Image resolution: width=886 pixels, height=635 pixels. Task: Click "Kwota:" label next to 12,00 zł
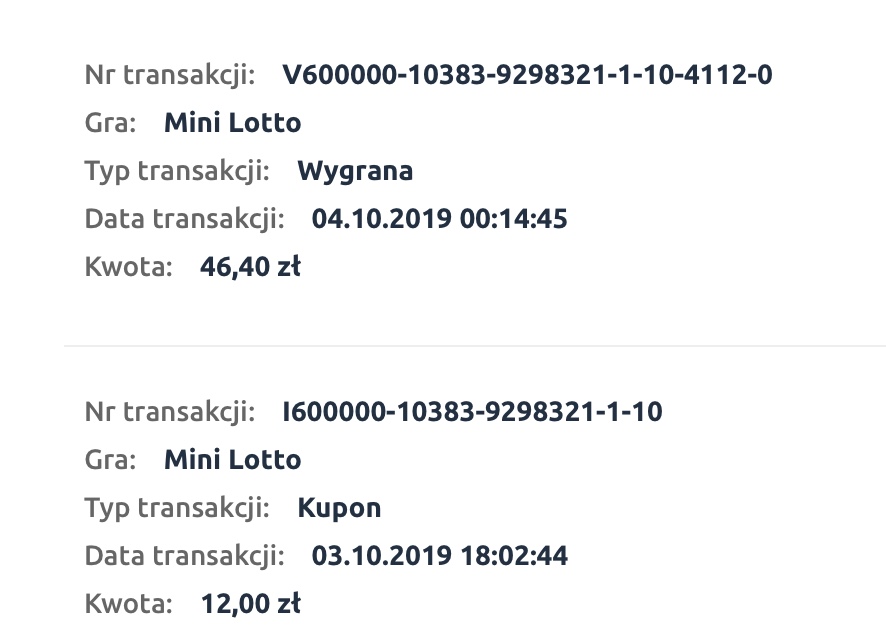129,603
